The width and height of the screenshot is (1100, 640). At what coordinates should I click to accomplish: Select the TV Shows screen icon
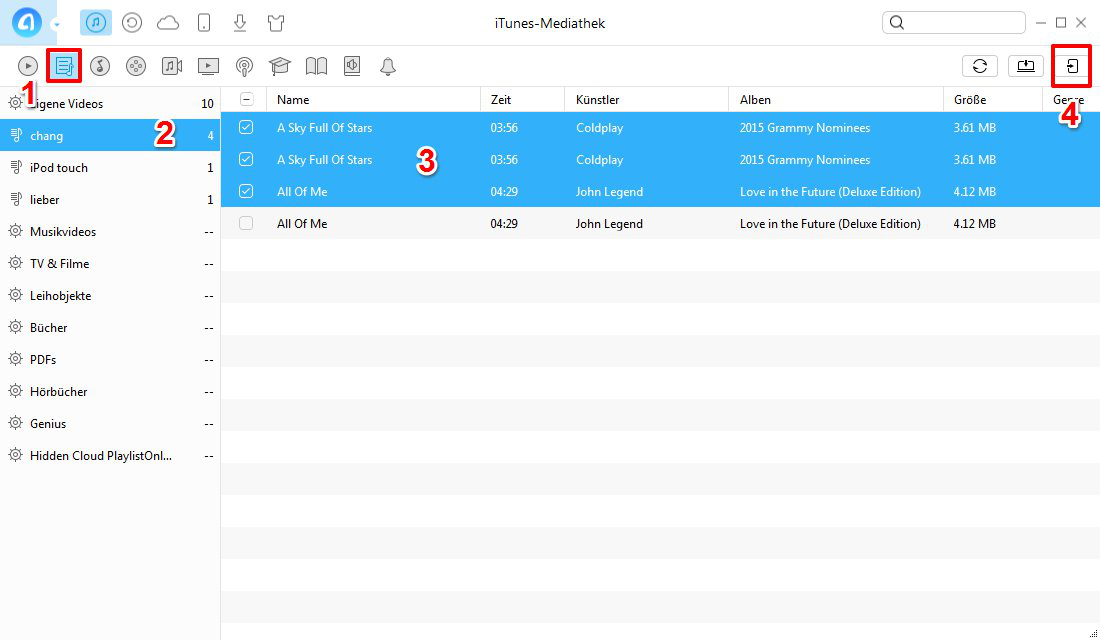(208, 66)
